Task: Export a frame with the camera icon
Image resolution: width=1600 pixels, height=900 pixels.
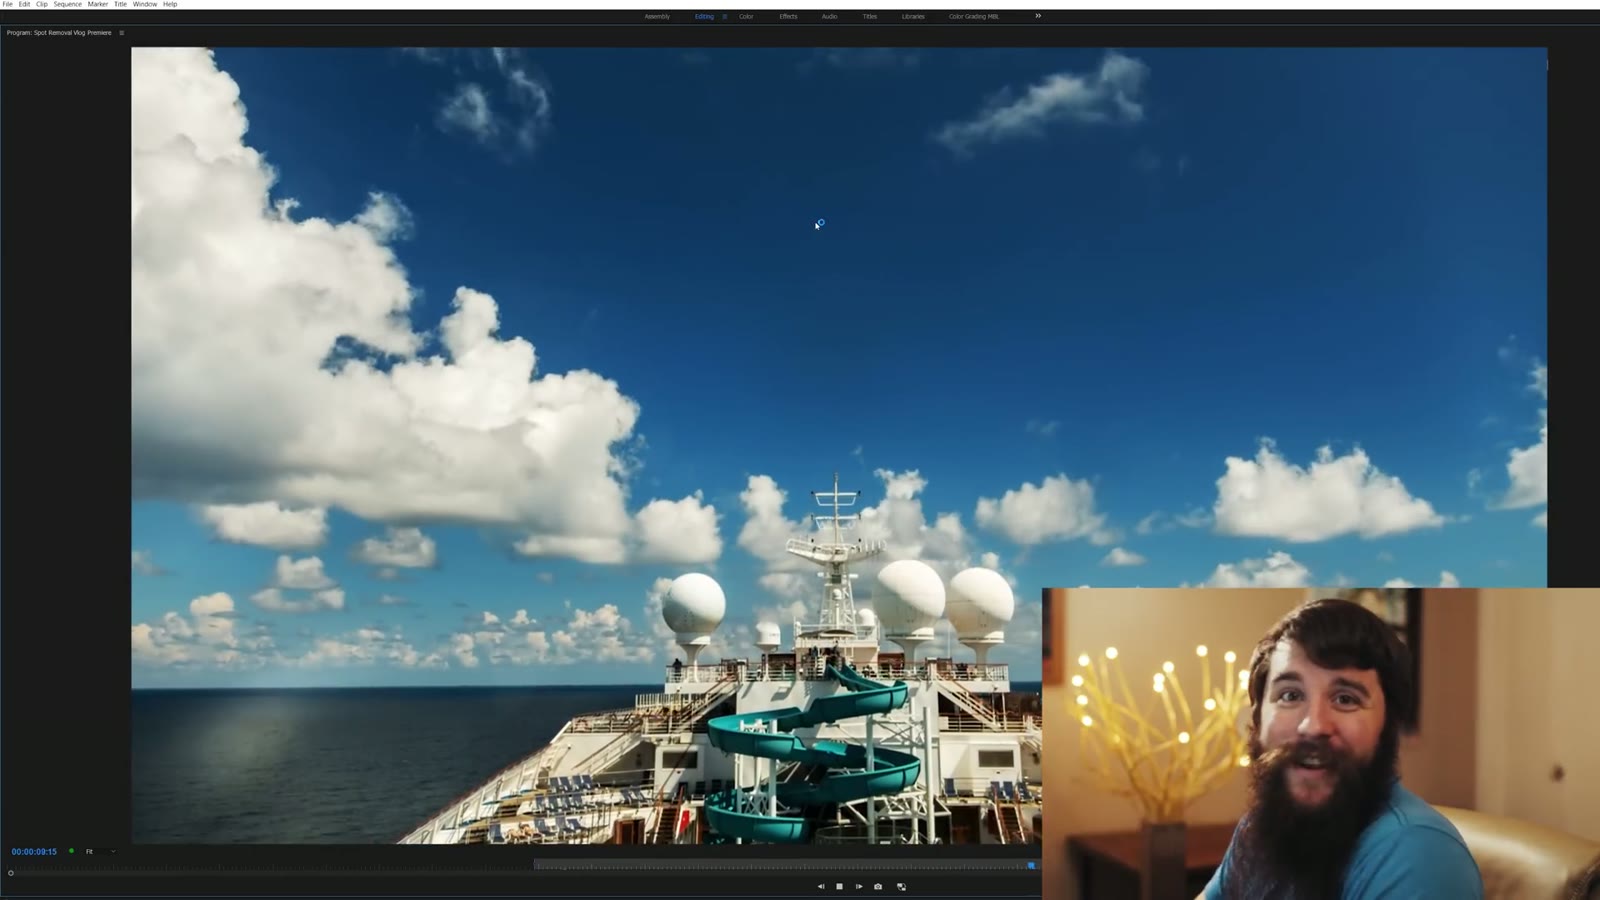Action: [x=878, y=886]
